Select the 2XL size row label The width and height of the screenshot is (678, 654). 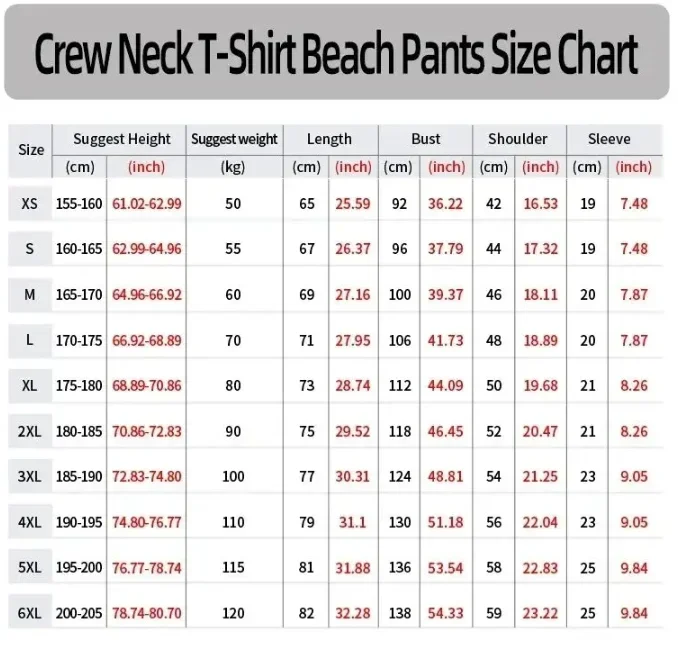(30, 432)
